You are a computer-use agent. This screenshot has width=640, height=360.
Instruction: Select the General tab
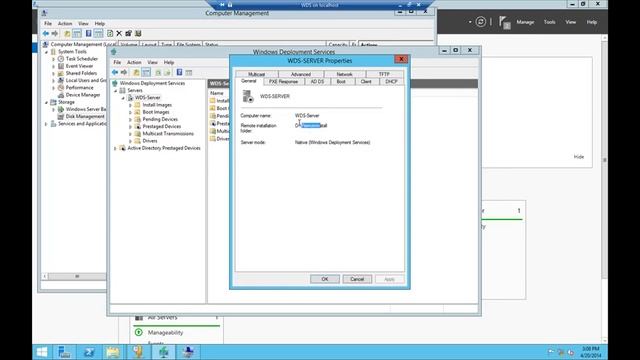[x=249, y=81]
